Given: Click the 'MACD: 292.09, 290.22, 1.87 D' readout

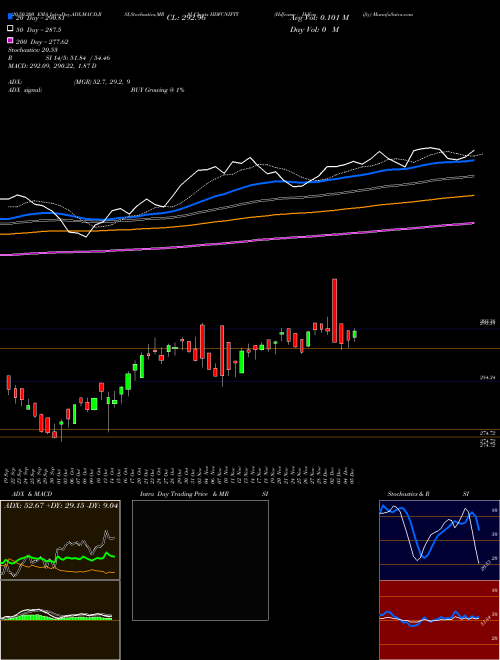Looking at the screenshot, I should coord(52,66).
